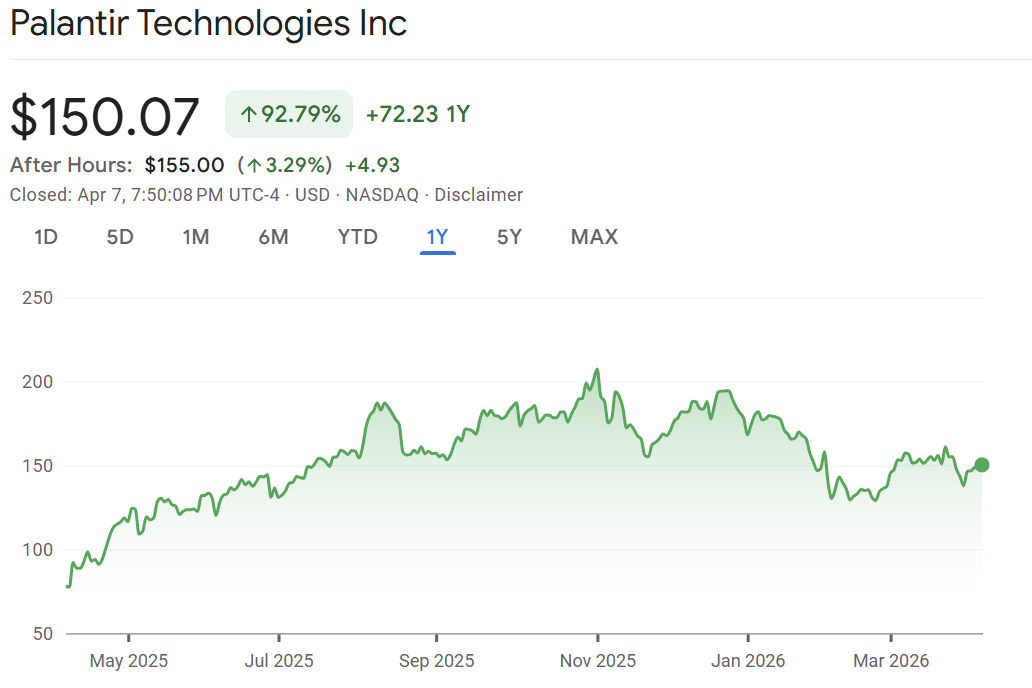This screenshot has width=1032, height=688.
Task: Switch chart to 6M range
Action: [273, 237]
